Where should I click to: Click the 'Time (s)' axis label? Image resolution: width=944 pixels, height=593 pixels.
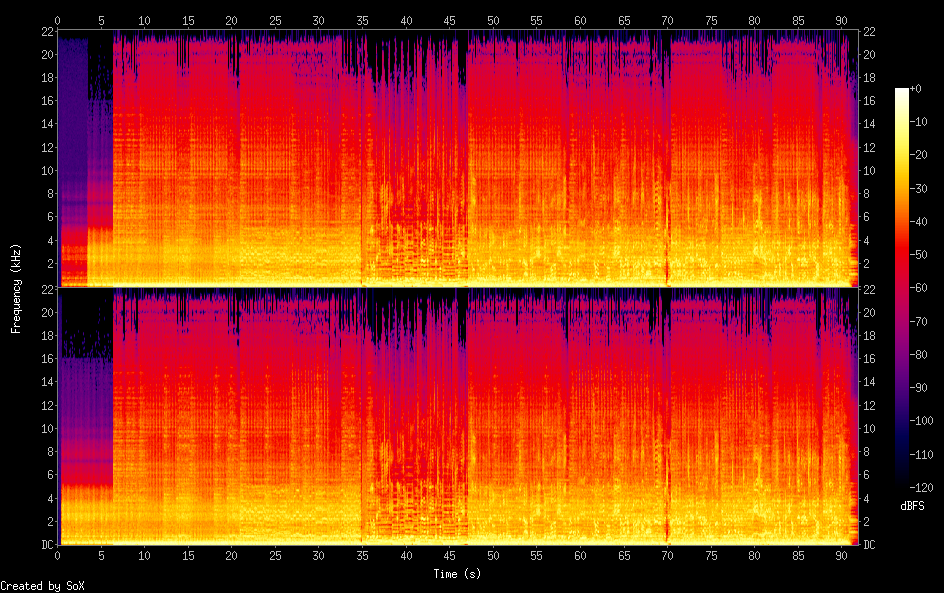click(x=458, y=574)
